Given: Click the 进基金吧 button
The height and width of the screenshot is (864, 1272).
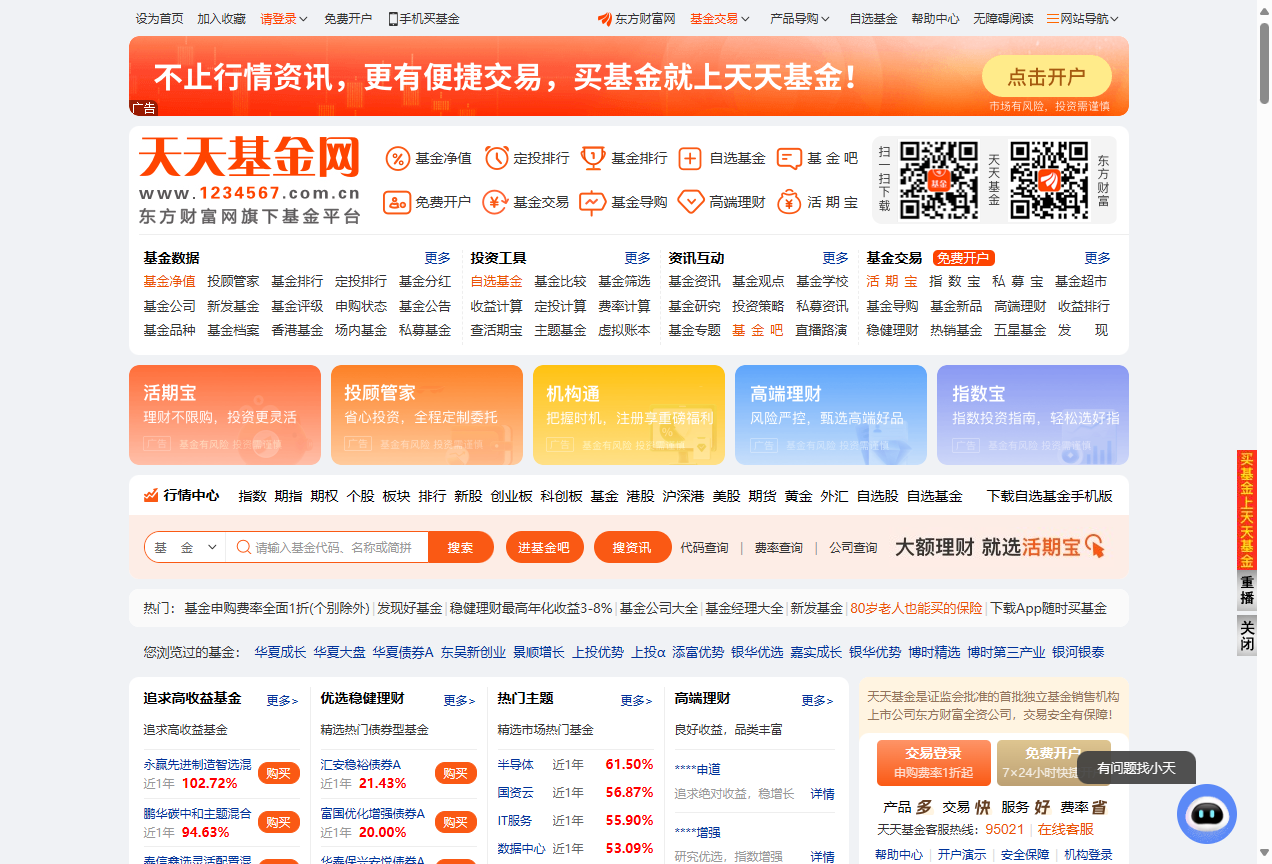Looking at the screenshot, I should 544,547.
